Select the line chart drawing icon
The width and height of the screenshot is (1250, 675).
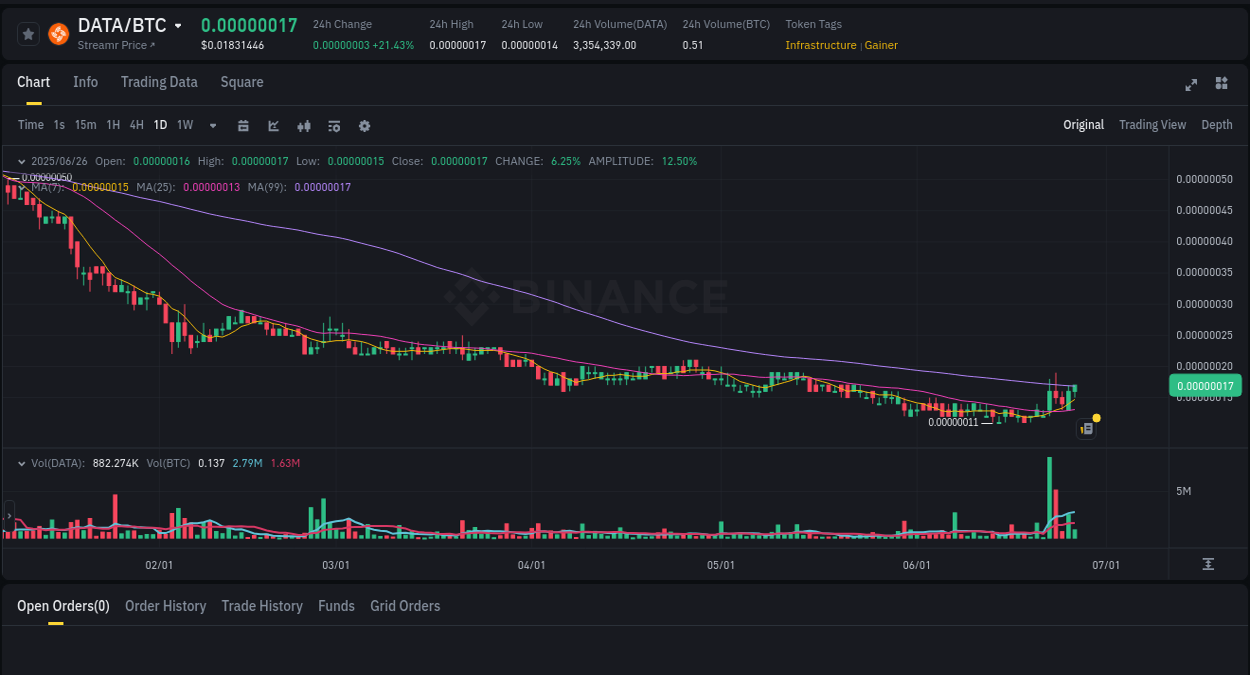(x=273, y=125)
